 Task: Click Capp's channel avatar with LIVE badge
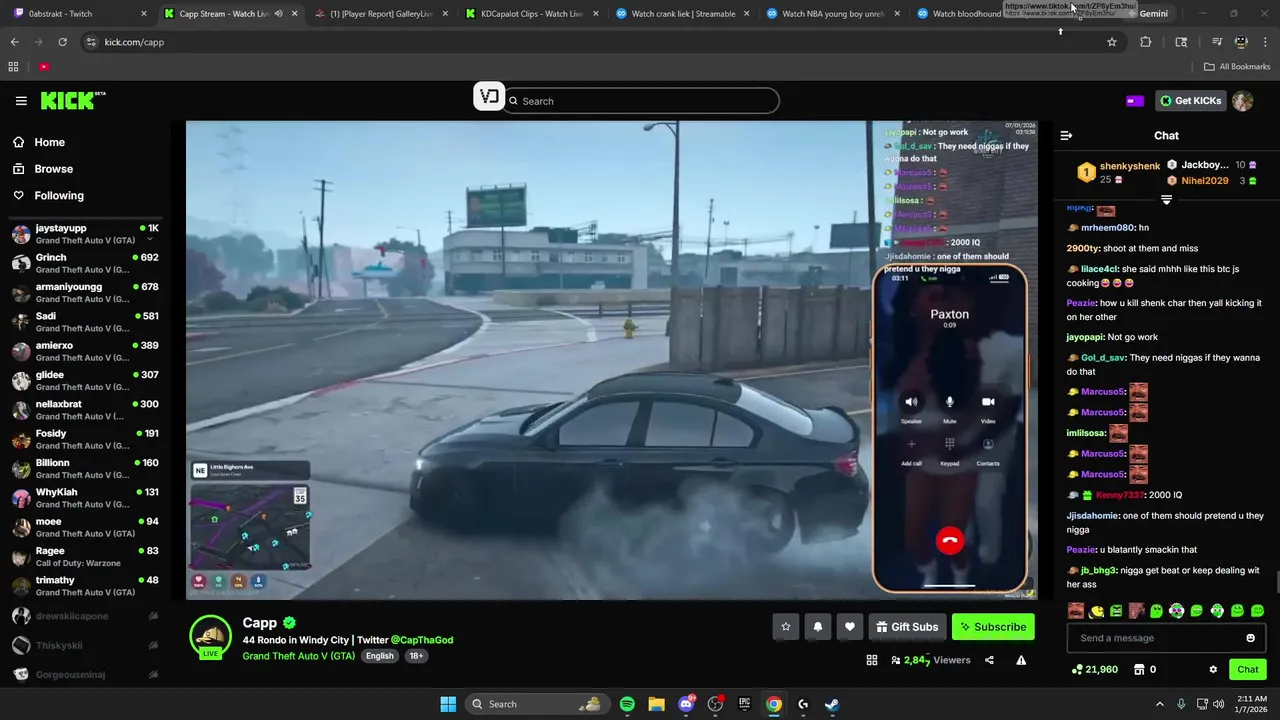[211, 638]
